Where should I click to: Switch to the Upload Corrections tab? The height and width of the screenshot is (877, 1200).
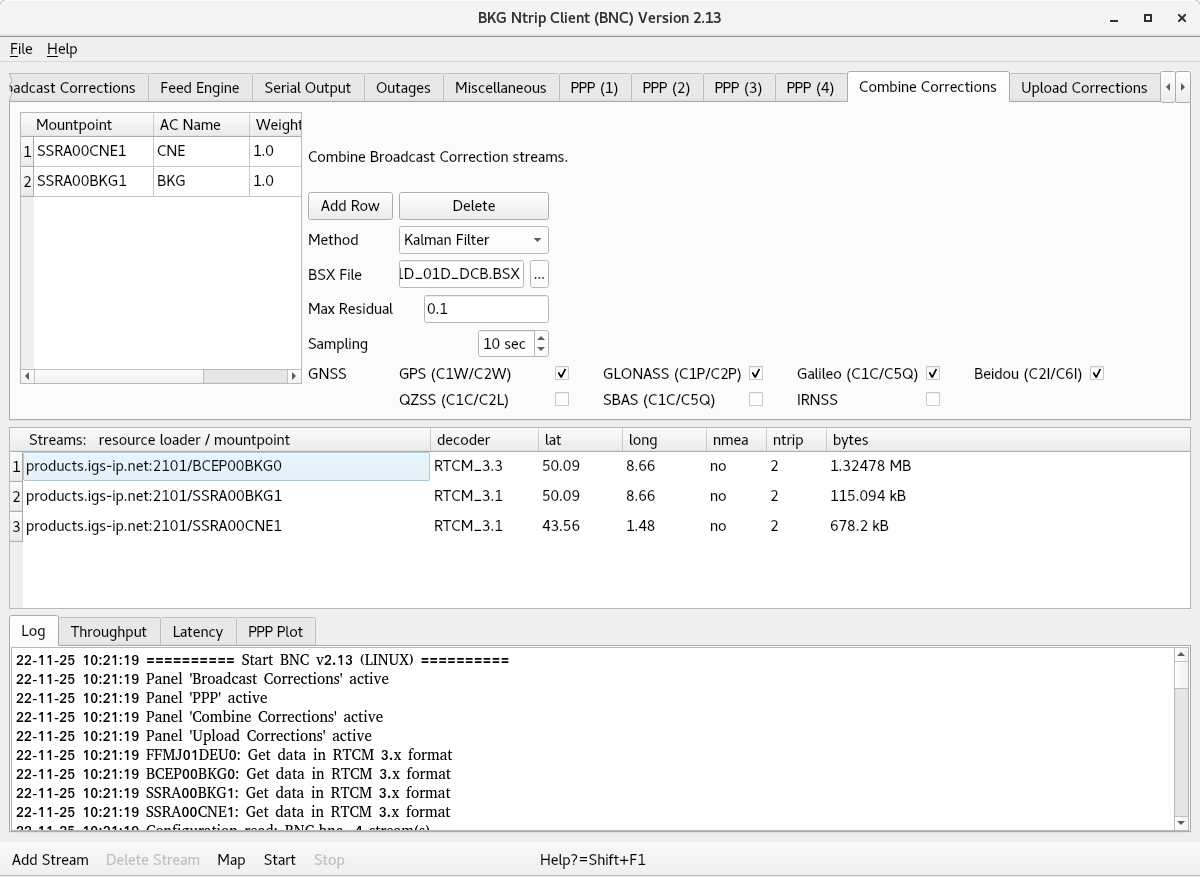click(x=1084, y=88)
